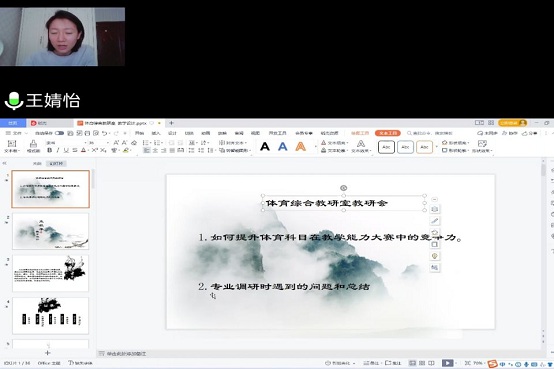
Task: Switch to the 大纲 outline panel tab
Action: point(37,164)
